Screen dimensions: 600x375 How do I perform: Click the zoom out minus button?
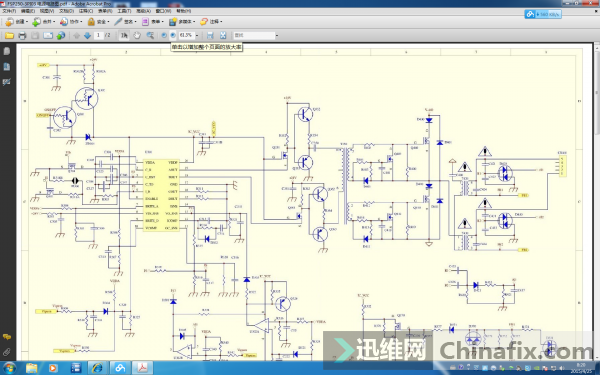(164, 35)
